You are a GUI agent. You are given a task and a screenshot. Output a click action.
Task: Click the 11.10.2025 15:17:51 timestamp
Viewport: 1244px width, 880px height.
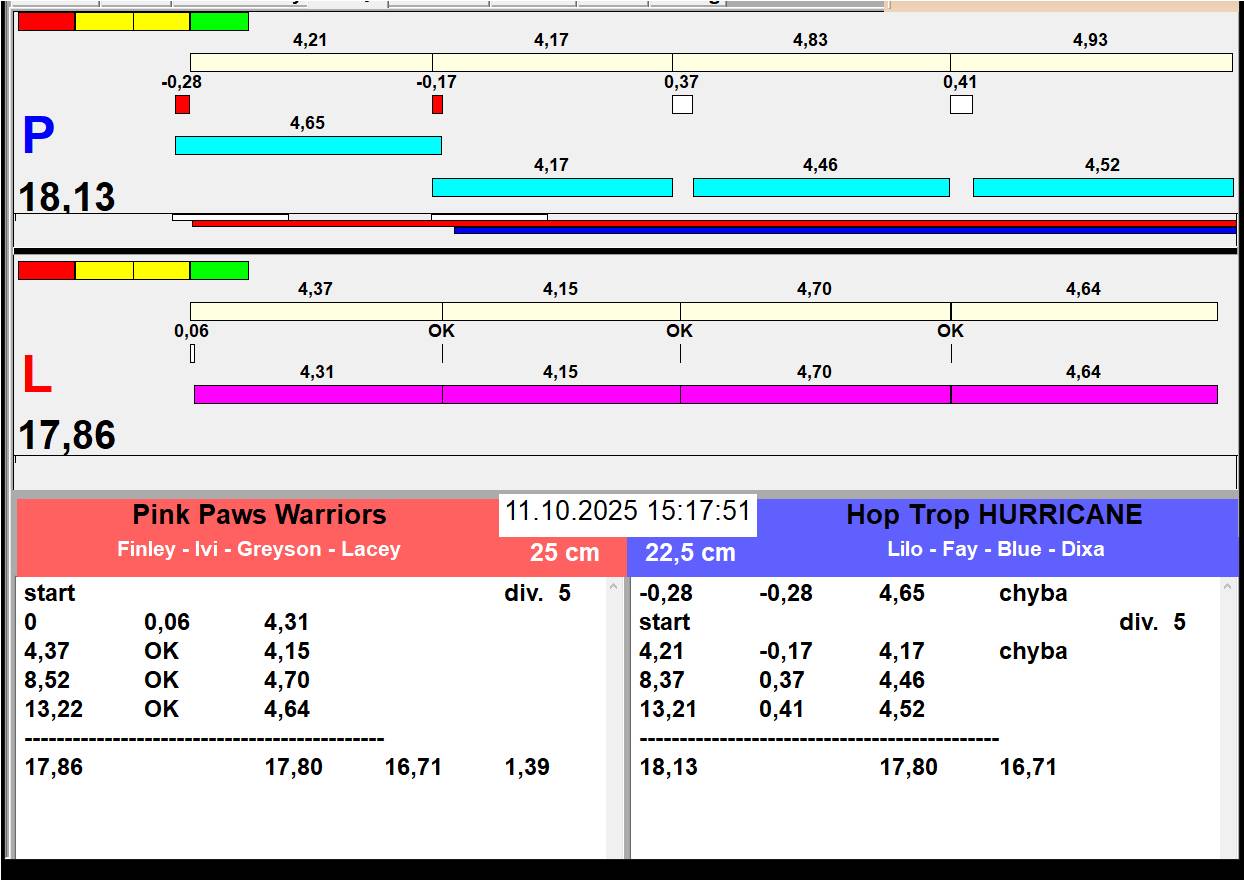[x=627, y=511]
